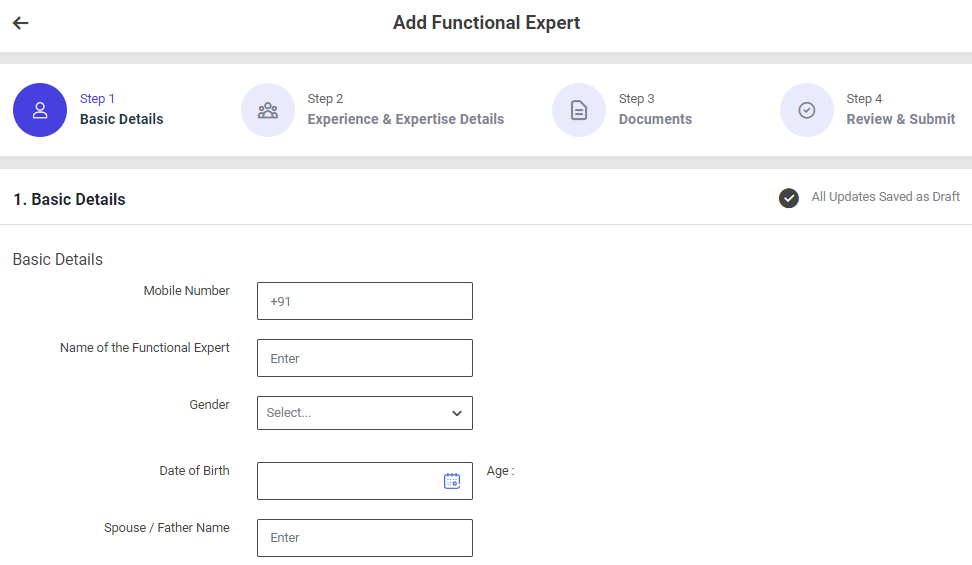The height and width of the screenshot is (565, 972).
Task: Click the Gender dropdown chevron arrow
Action: pyautogui.click(x=457, y=413)
